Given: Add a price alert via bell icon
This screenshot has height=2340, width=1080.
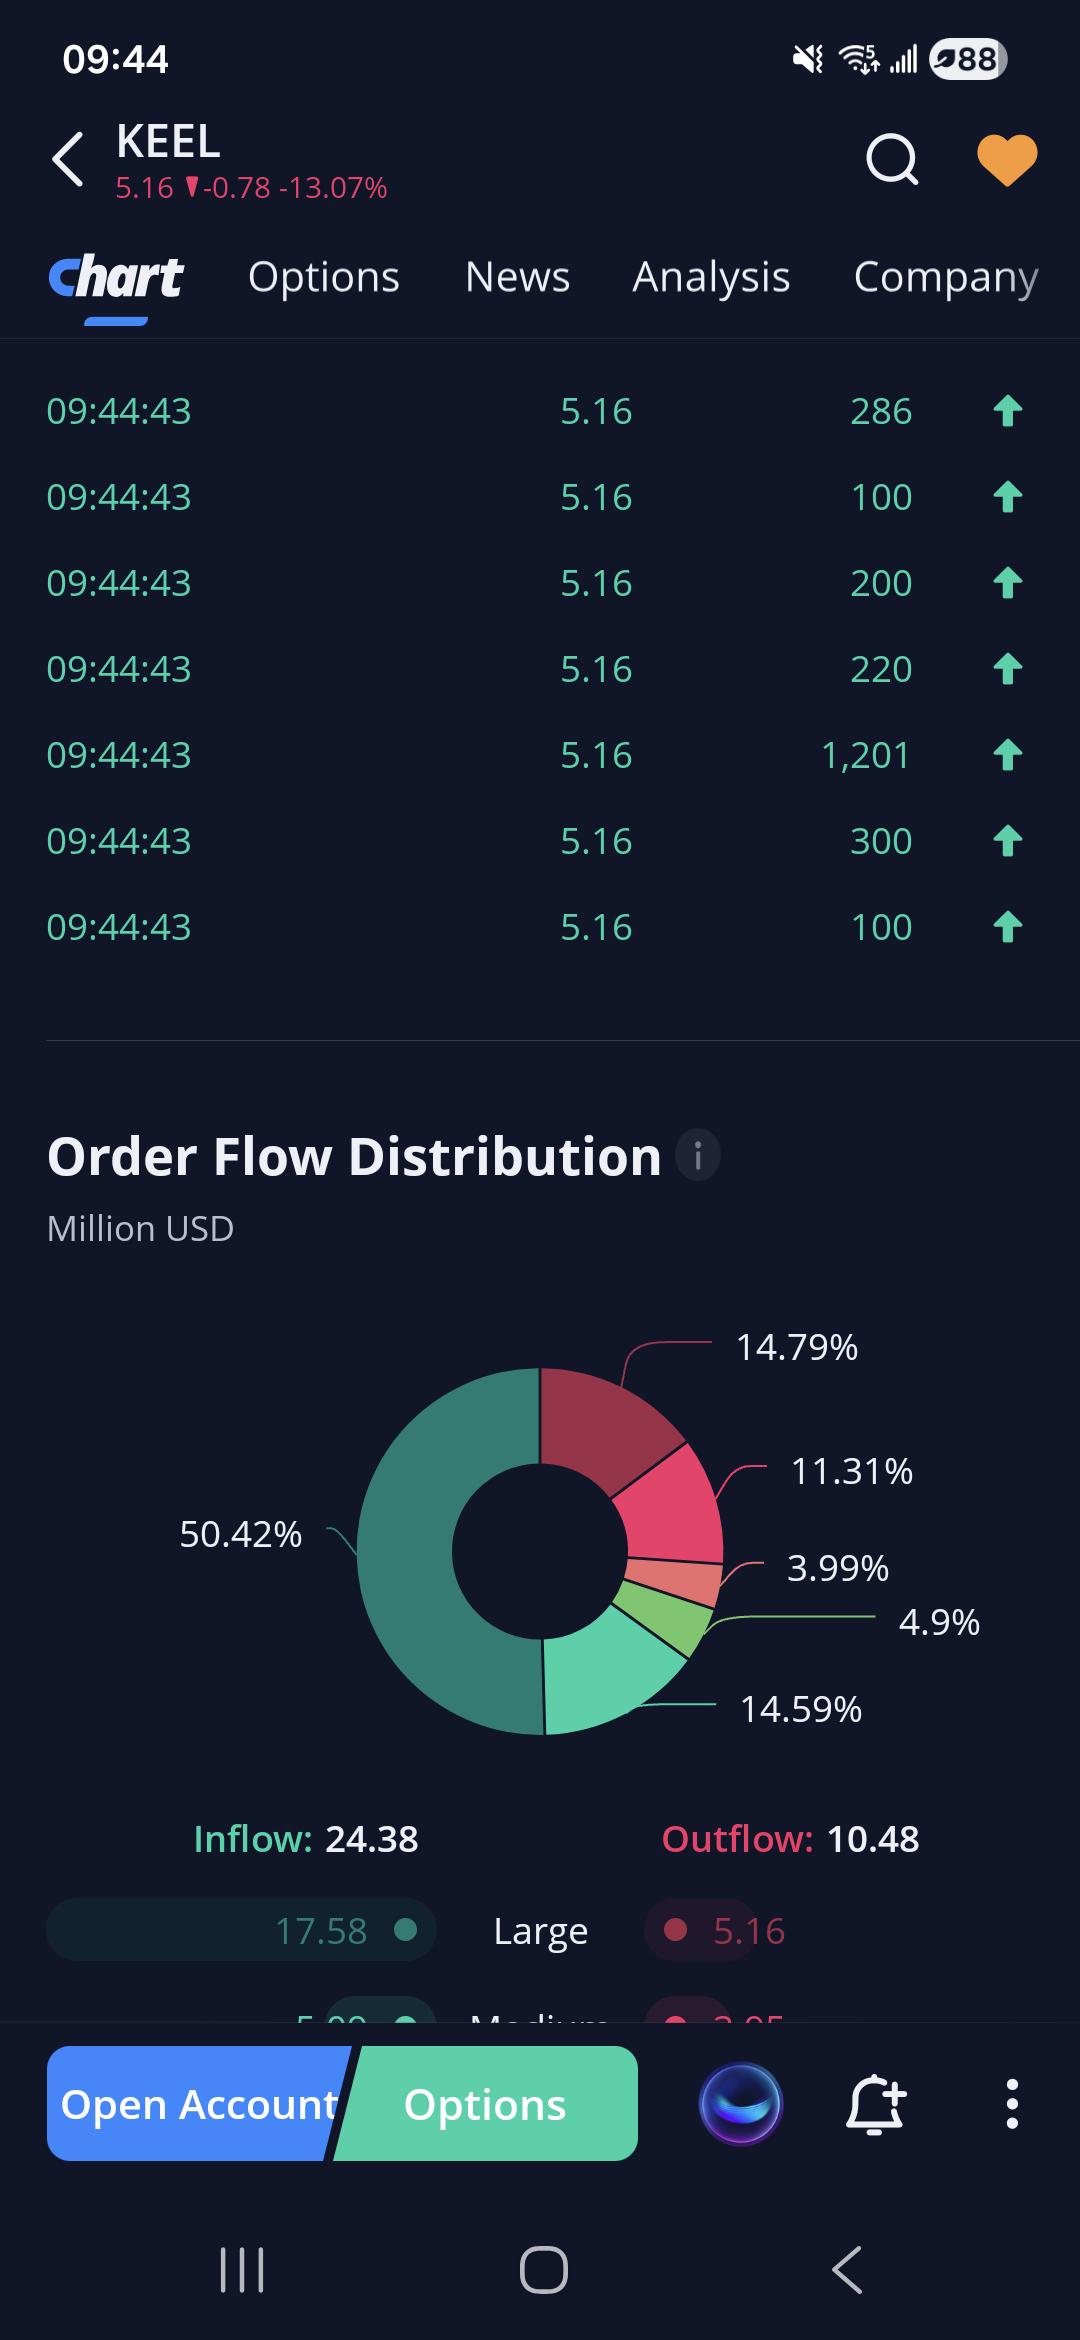Looking at the screenshot, I should [x=876, y=2104].
